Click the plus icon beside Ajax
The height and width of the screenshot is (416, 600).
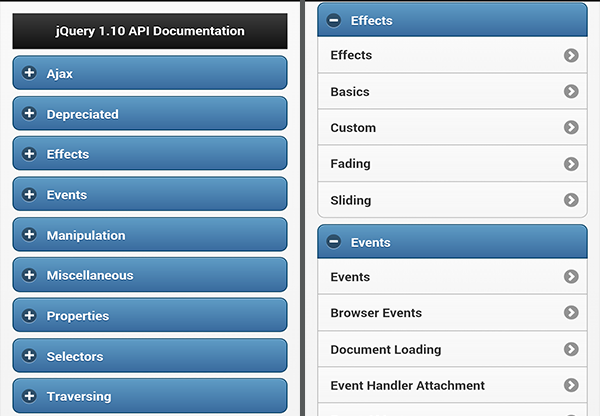point(29,73)
